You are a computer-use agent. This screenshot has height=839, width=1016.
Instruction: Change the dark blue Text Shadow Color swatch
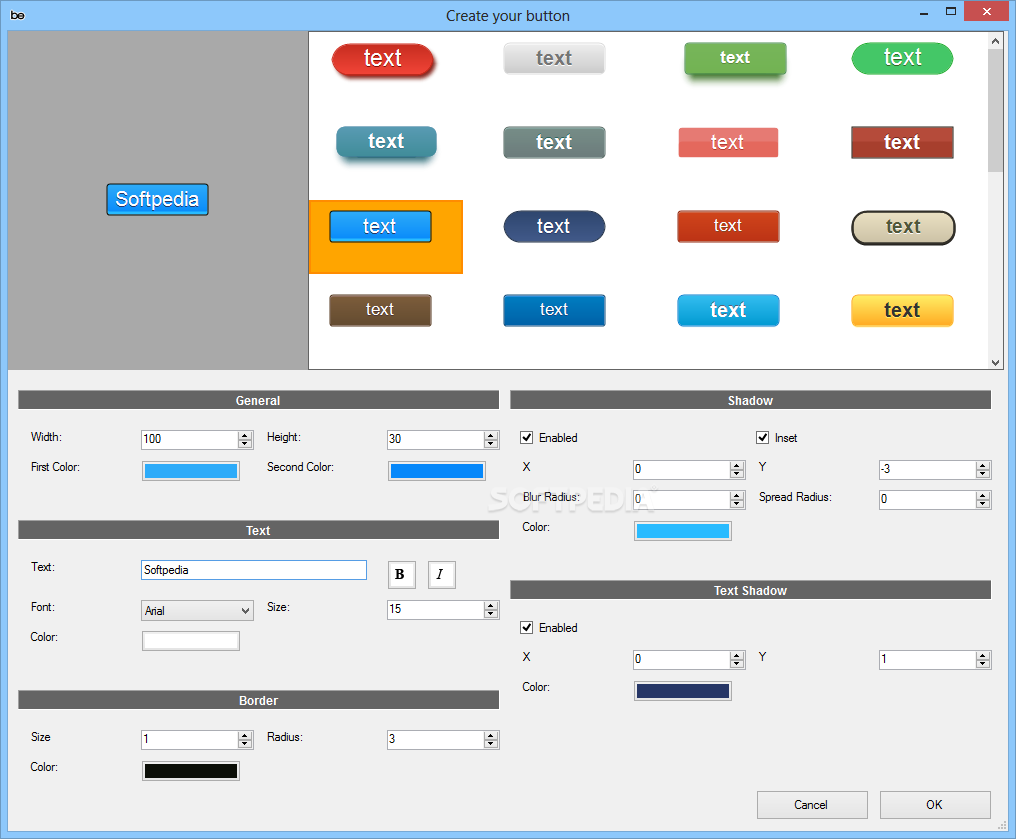683,691
